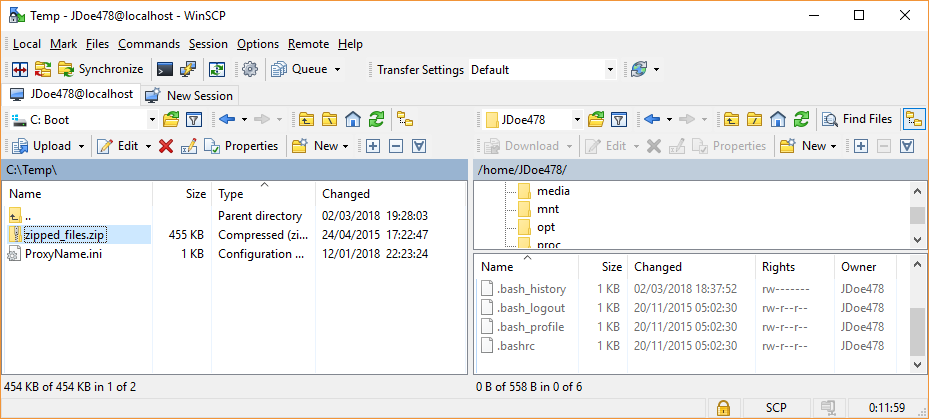The height and width of the screenshot is (419, 929).
Task: Go to remote home directory icon
Action: 778,120
